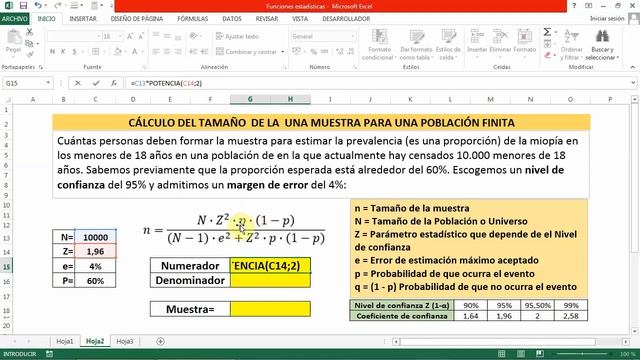
Task: Click Iniciar sesión link
Action: (x=607, y=19)
